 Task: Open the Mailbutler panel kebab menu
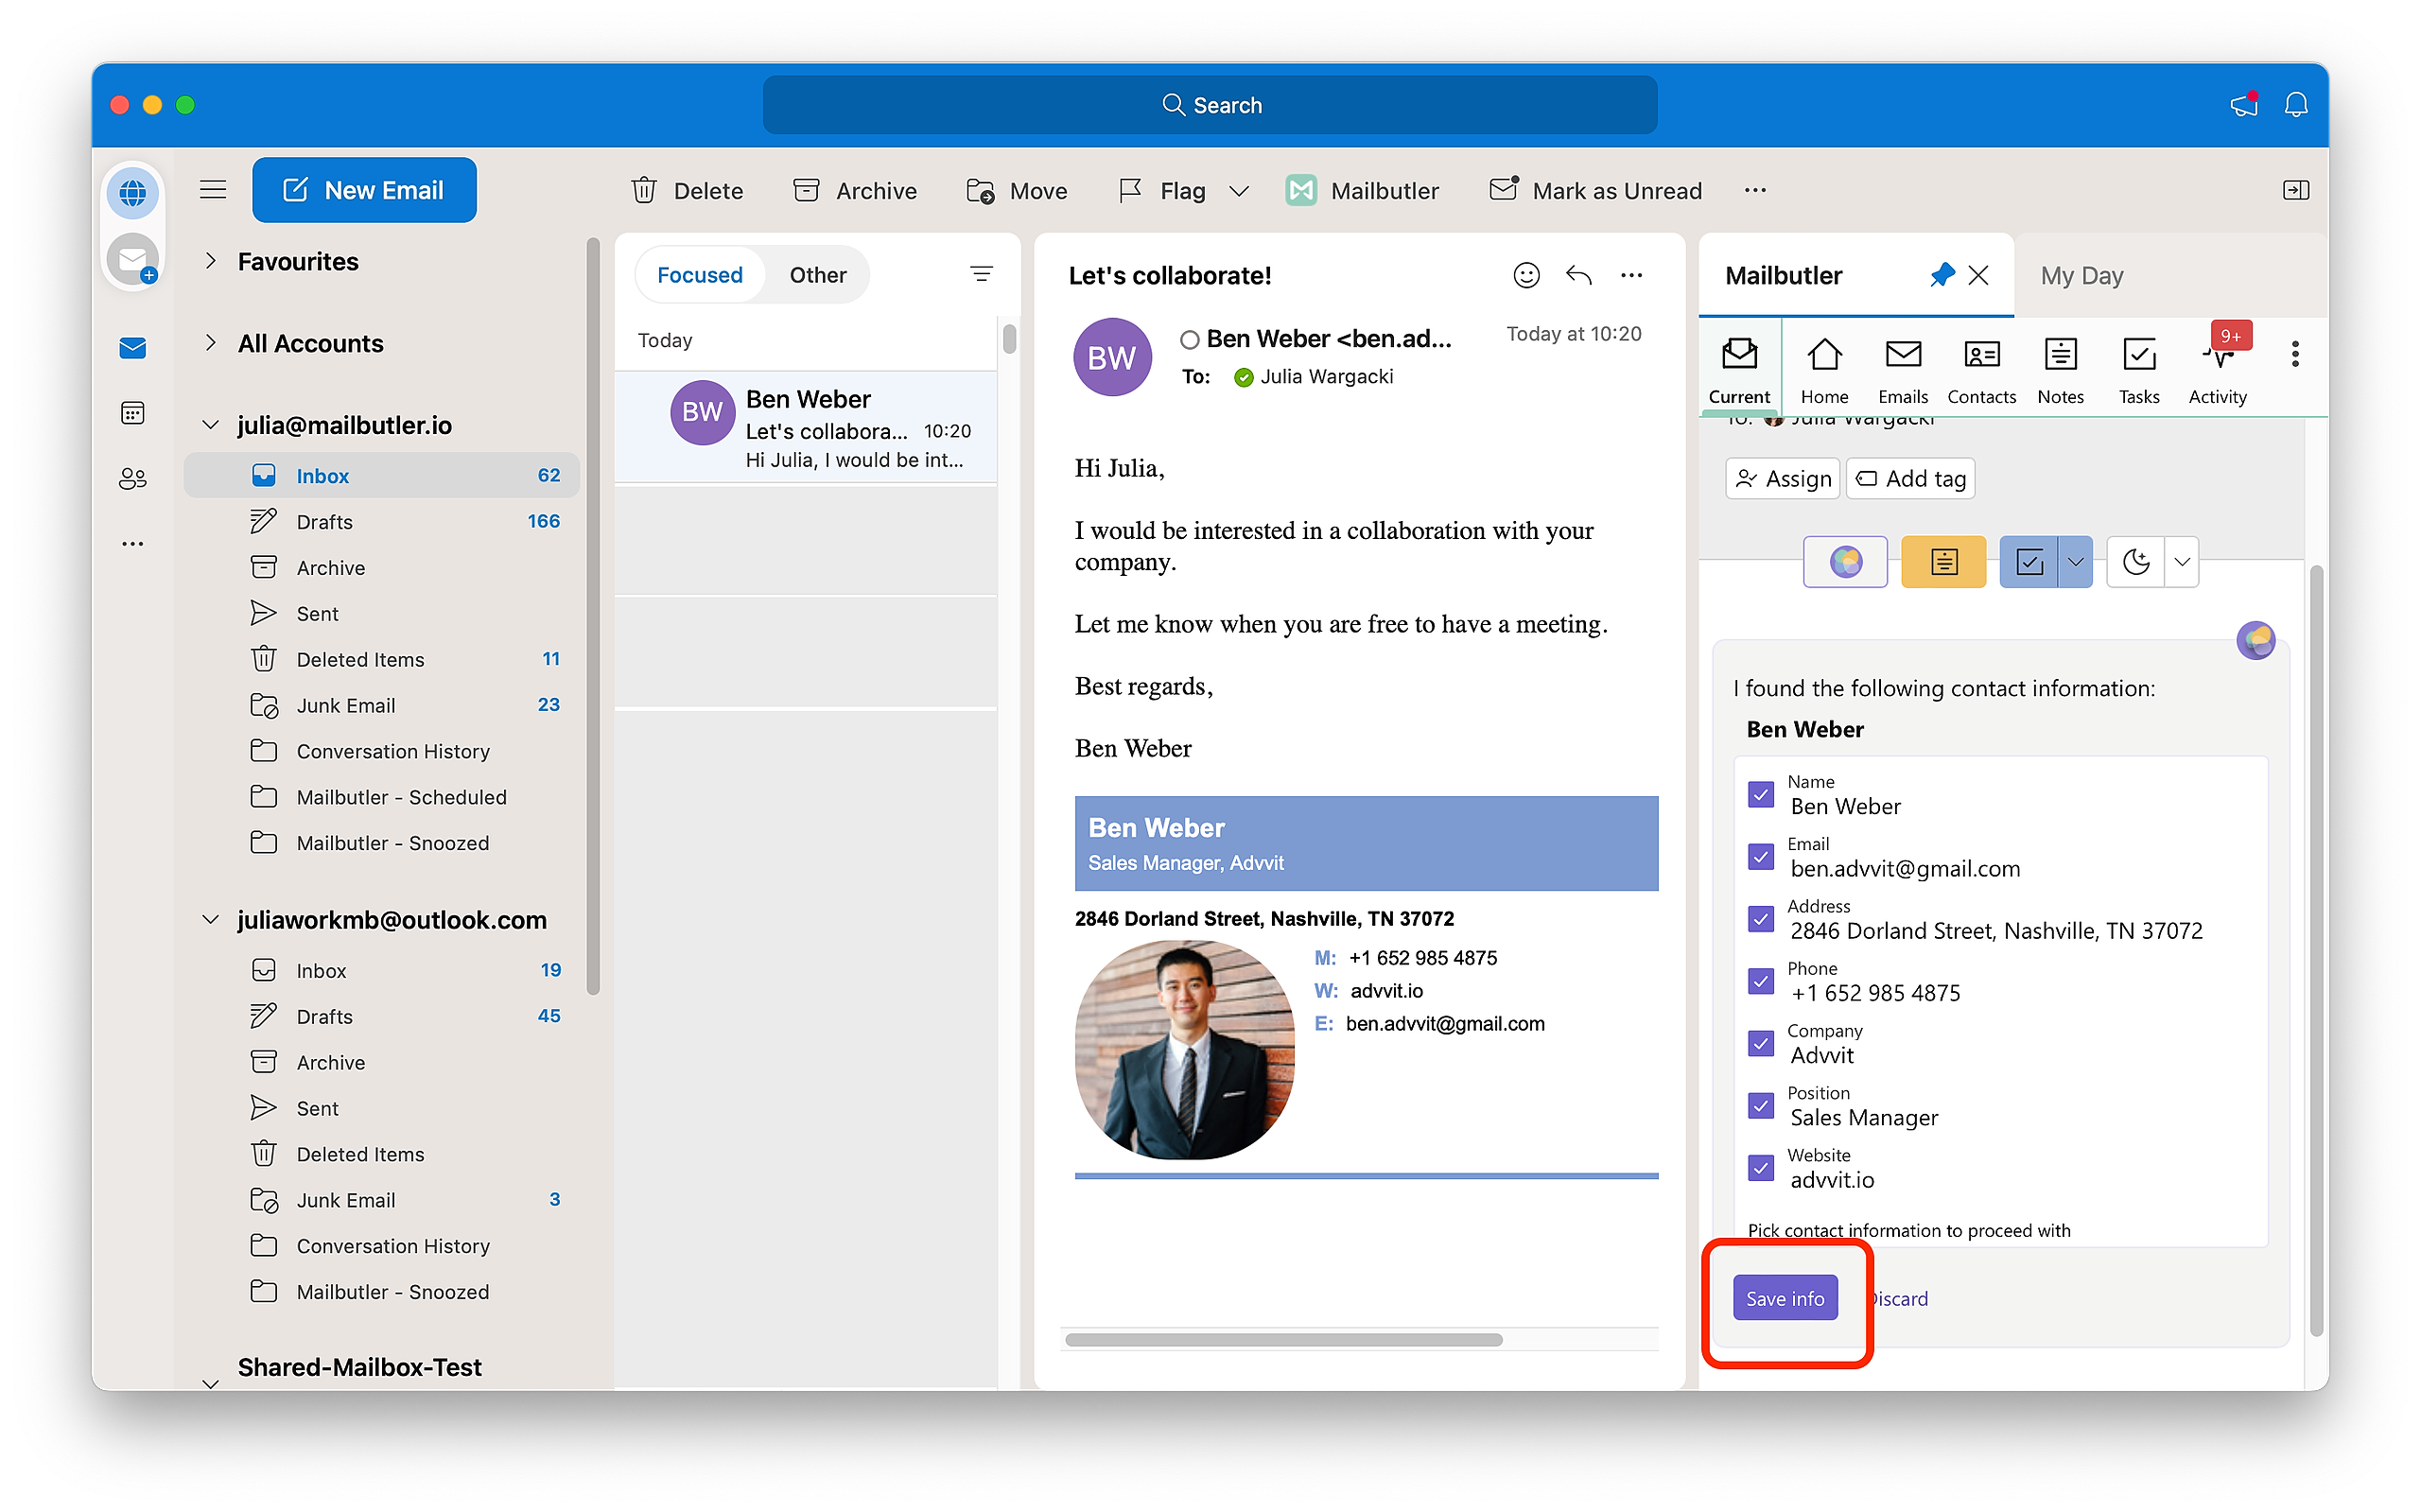[2295, 354]
